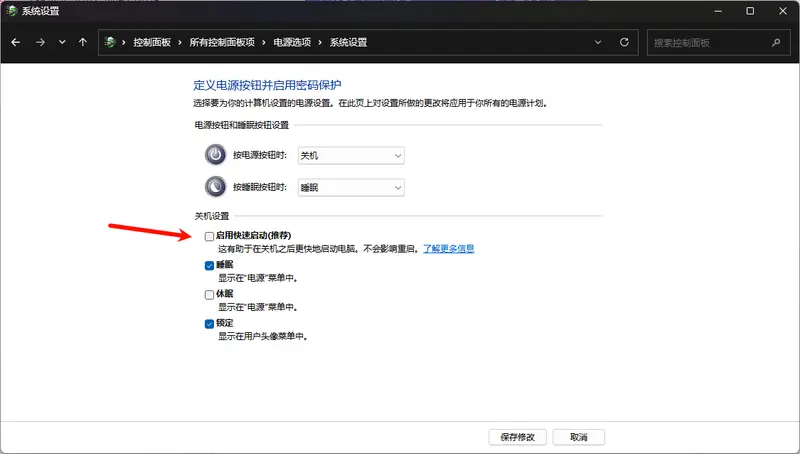Expand the chevron after 控制面板 breadcrumb
This screenshot has width=800, height=454.
(180, 42)
